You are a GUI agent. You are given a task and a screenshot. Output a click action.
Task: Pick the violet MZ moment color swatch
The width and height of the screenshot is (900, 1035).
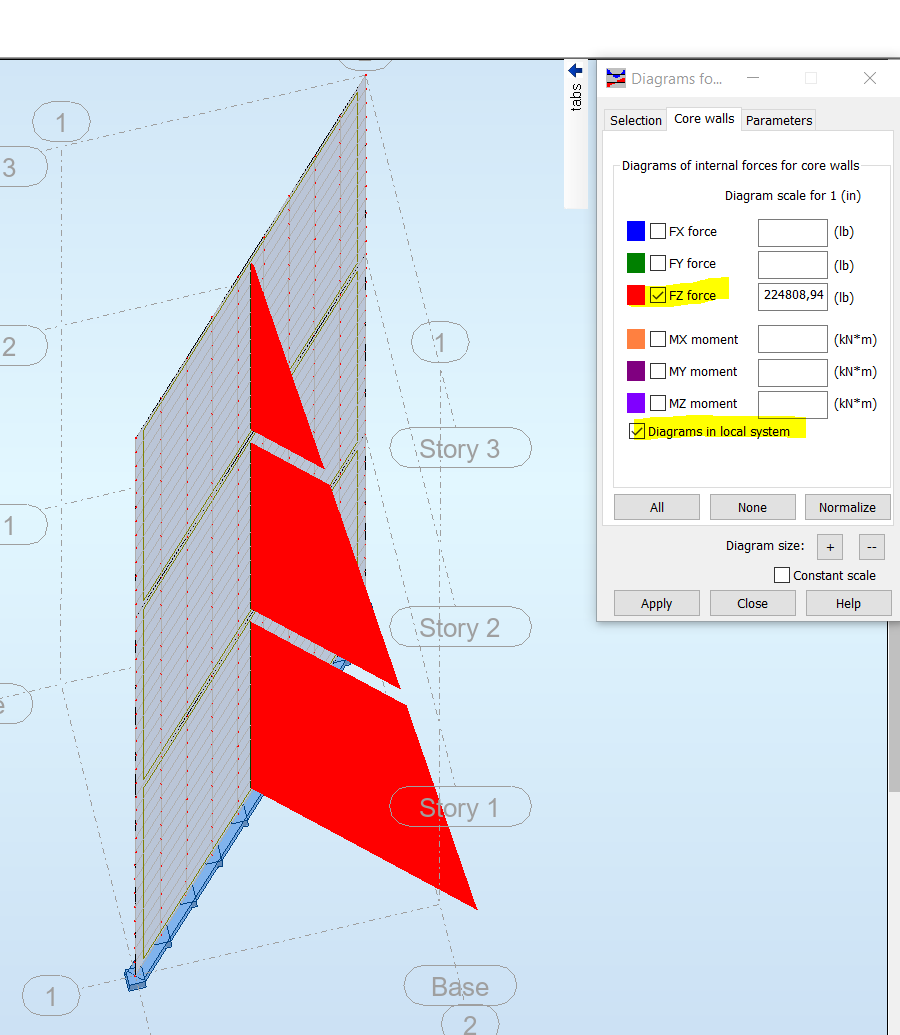635,403
